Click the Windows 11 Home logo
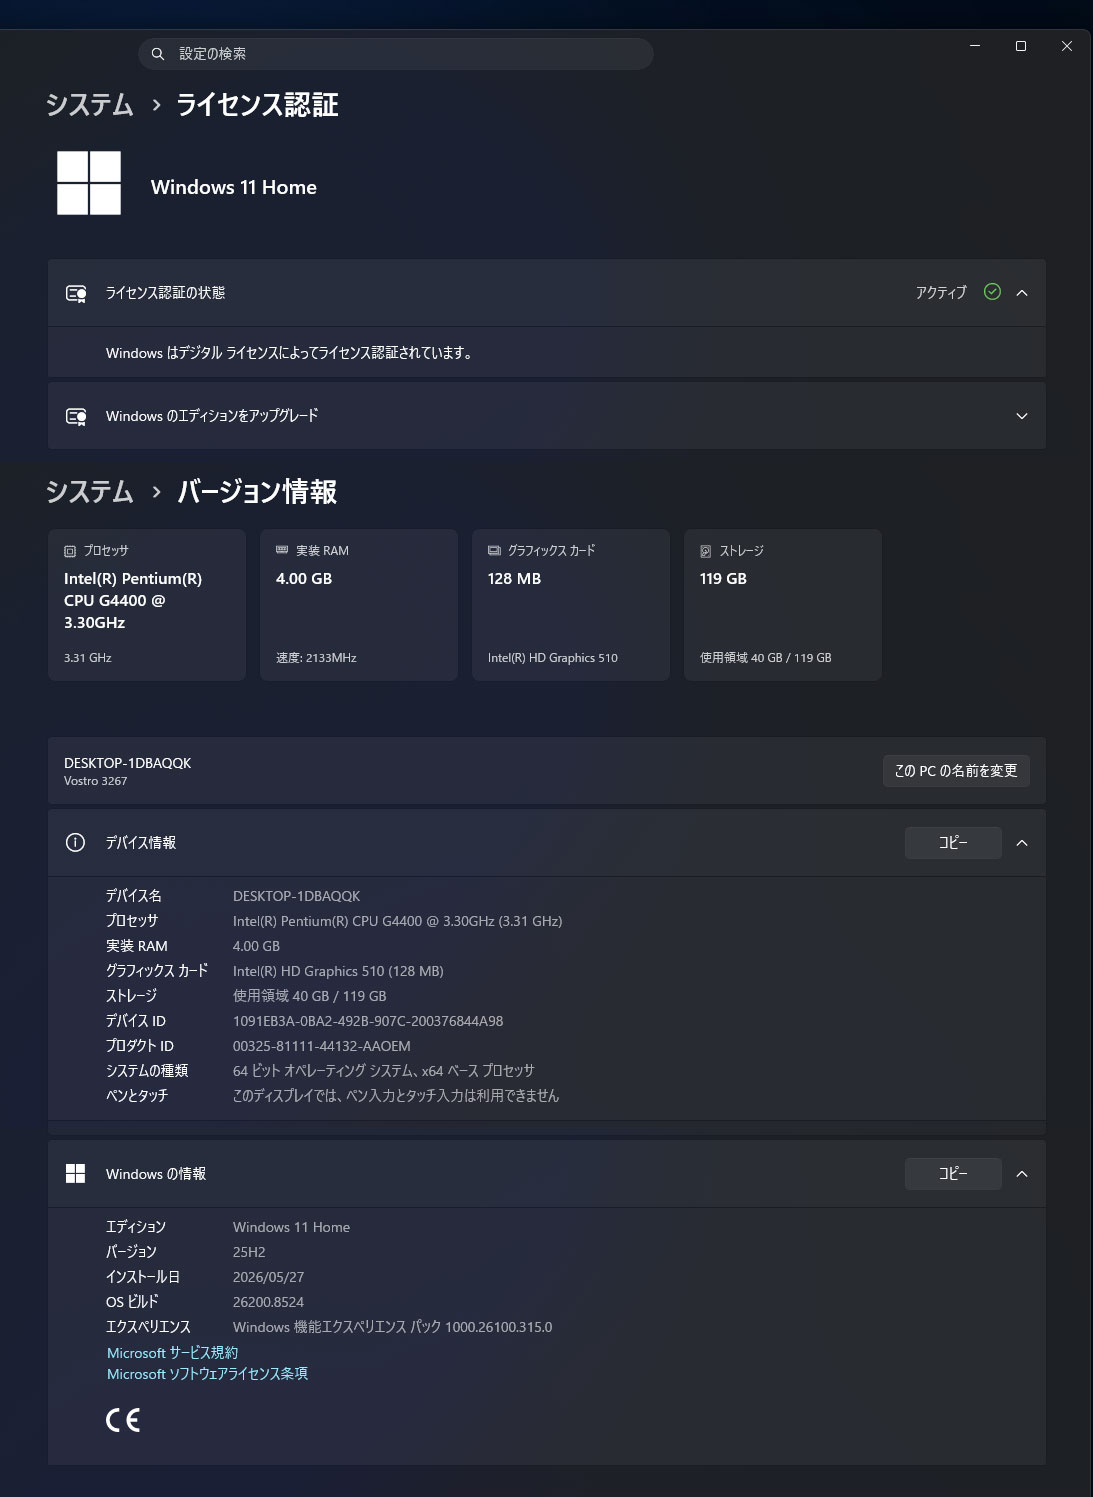 coord(89,183)
